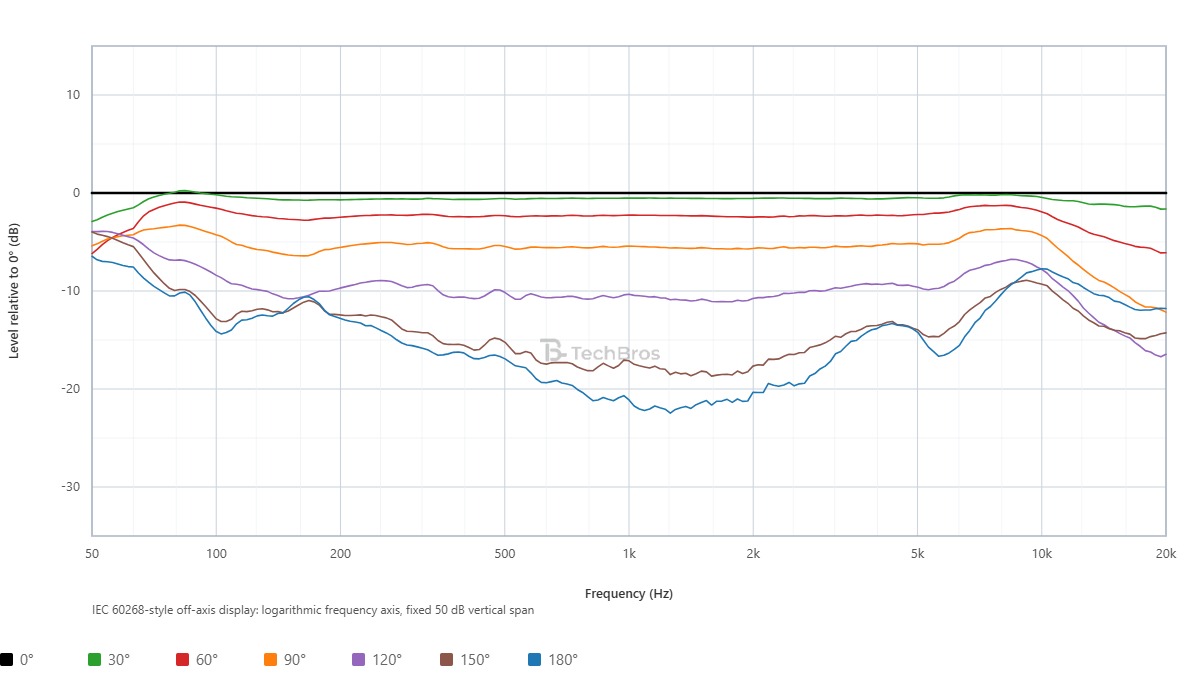Click the 1k frequency axis label
Screen dimensions: 1200x700
coord(629,553)
